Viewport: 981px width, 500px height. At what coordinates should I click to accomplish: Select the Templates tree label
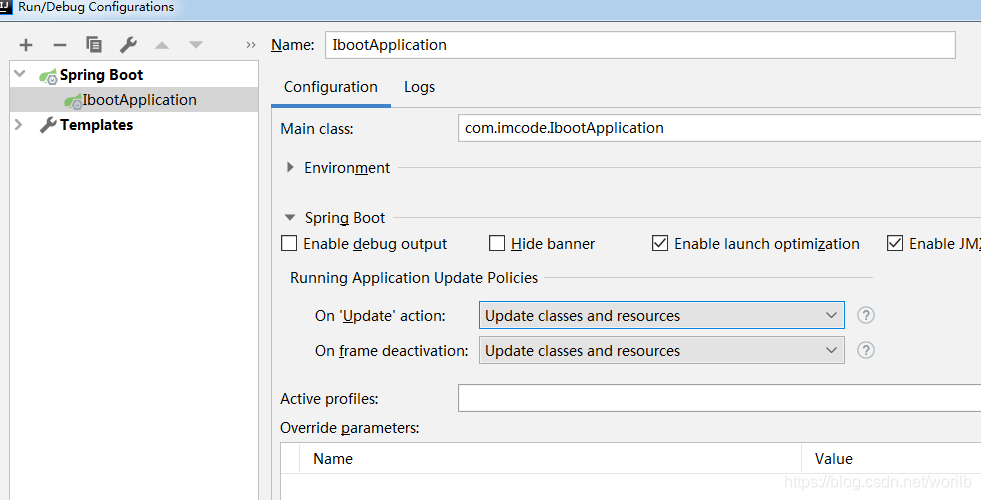[x=96, y=125]
